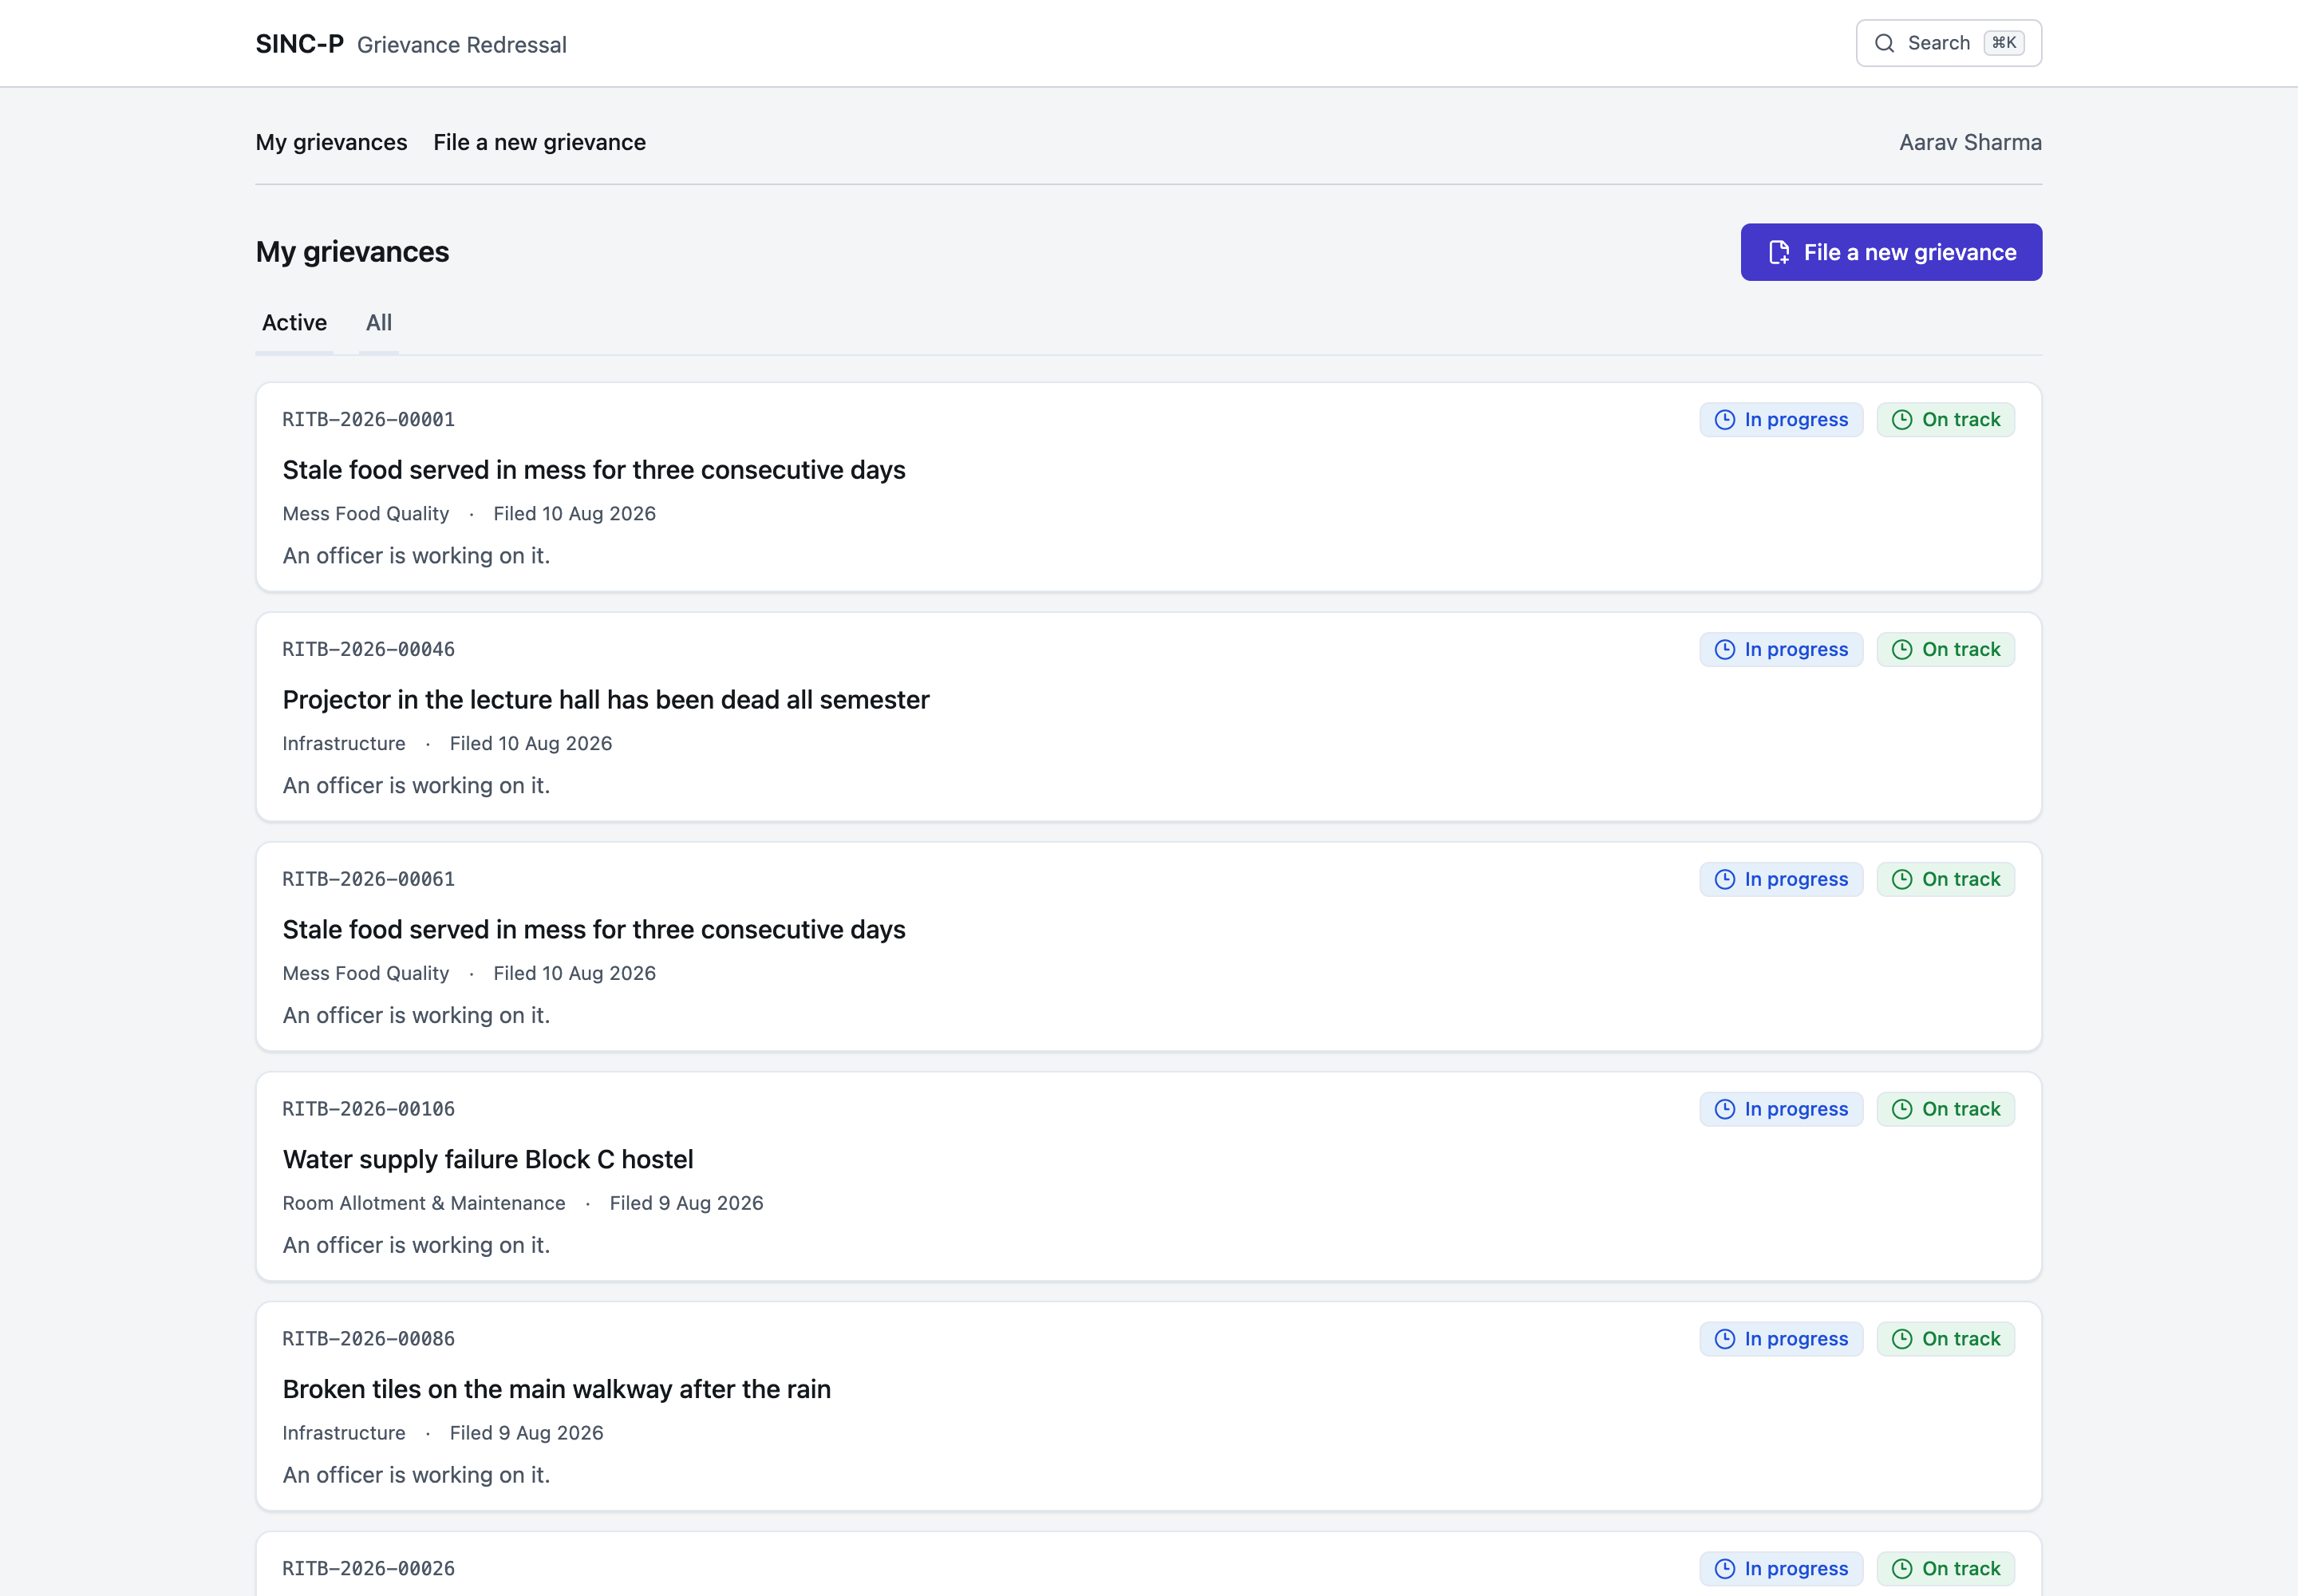Switch to the All grievances tab

[379, 323]
